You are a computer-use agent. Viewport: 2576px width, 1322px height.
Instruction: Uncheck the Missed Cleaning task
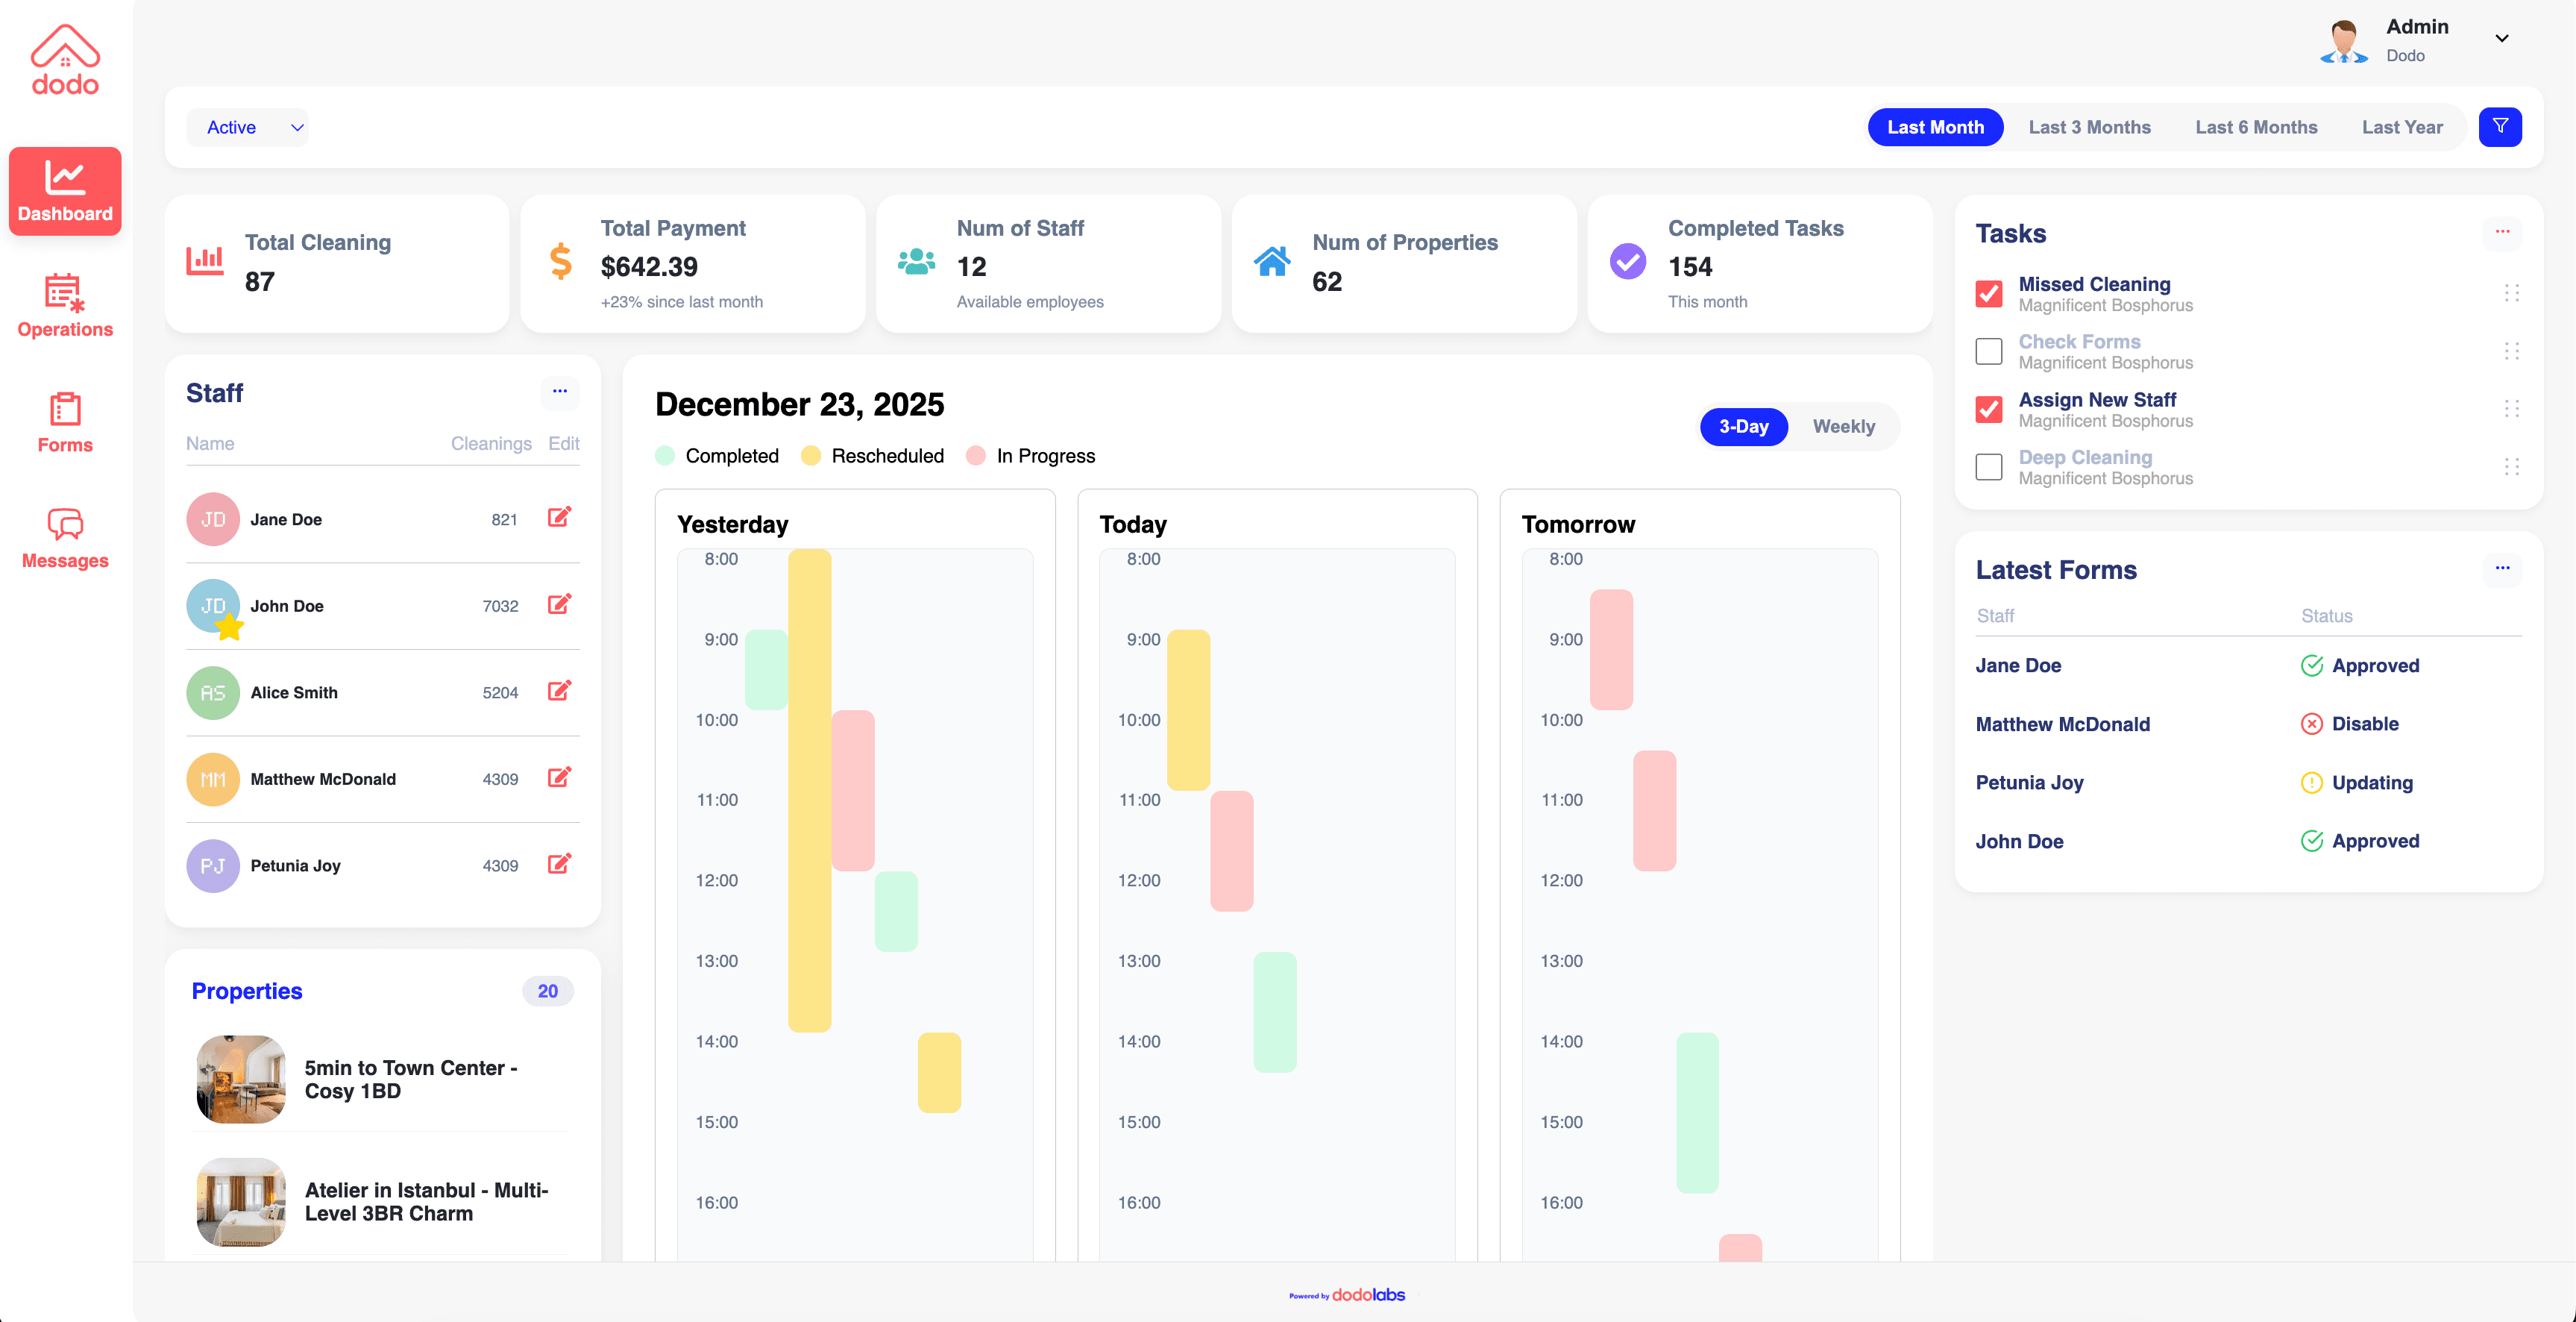click(1988, 295)
